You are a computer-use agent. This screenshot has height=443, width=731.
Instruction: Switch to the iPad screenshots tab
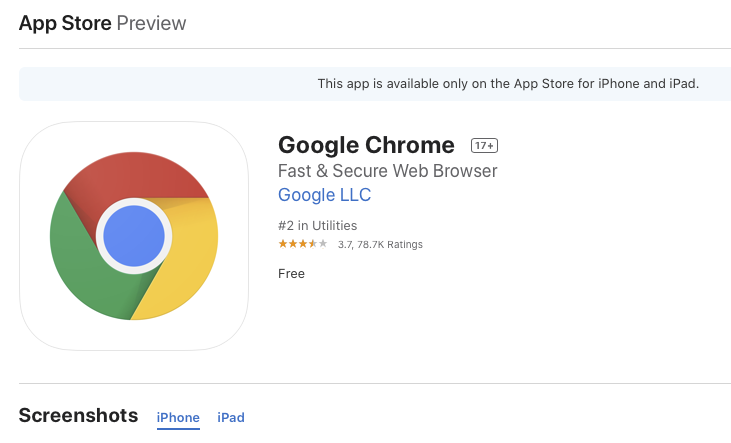pyautogui.click(x=231, y=417)
